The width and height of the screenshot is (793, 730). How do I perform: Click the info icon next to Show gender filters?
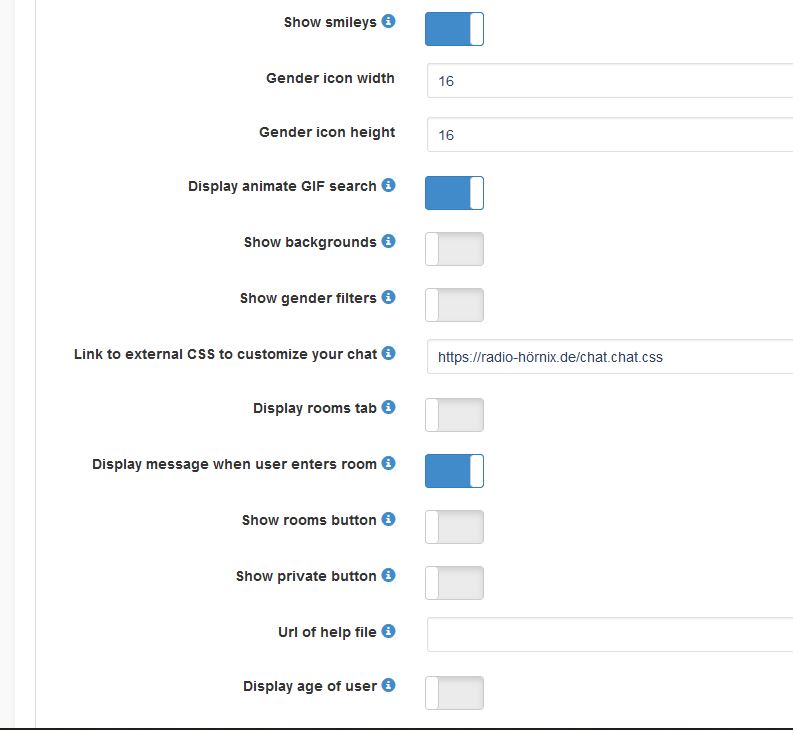pos(389,297)
